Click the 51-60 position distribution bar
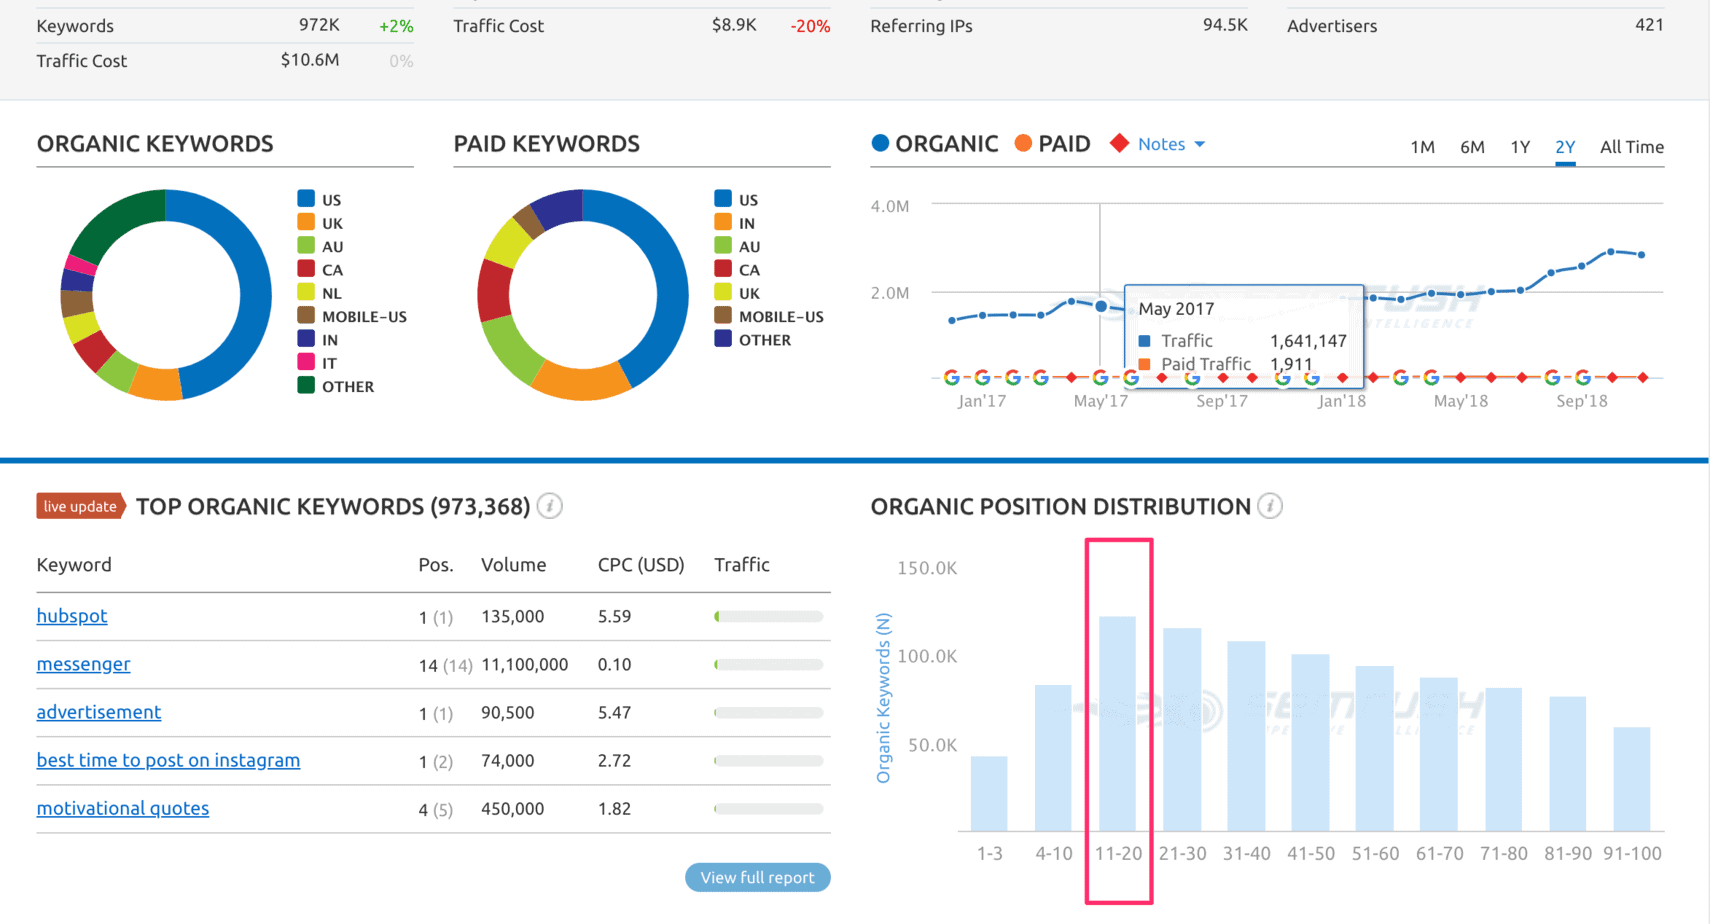Image resolution: width=1710 pixels, height=924 pixels. click(1375, 748)
